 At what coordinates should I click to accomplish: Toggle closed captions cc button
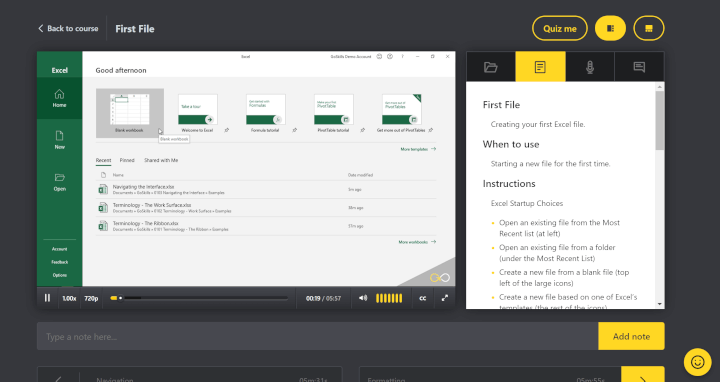pos(422,298)
